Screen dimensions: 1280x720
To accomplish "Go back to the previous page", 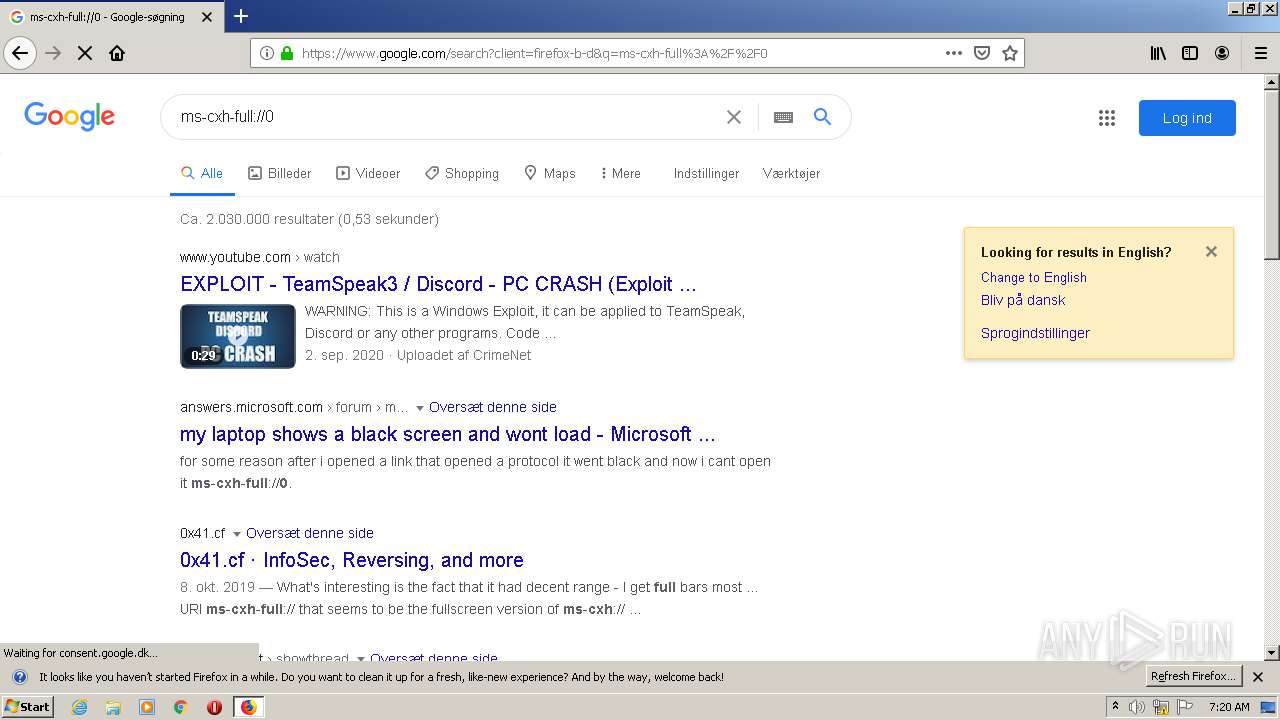I will click(20, 53).
